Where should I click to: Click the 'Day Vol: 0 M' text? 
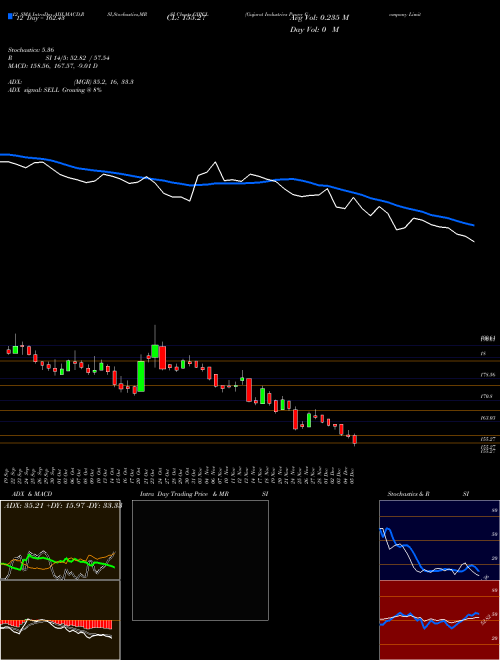tap(314, 30)
